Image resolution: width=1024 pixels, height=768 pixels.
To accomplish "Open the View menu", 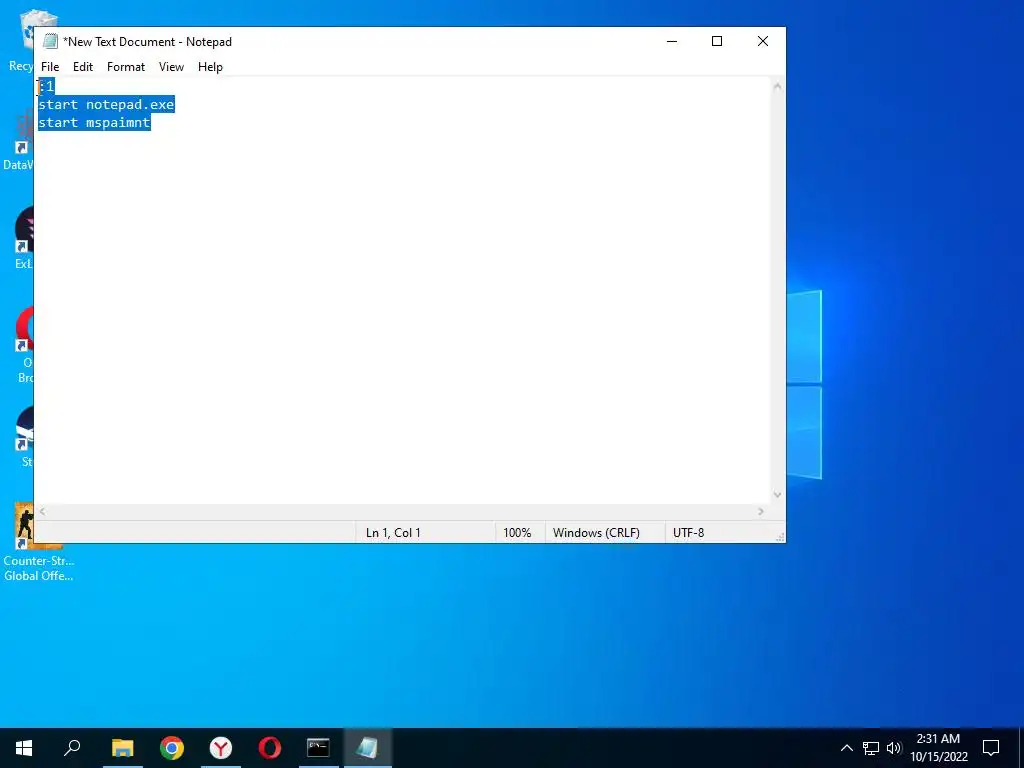I will click(171, 67).
